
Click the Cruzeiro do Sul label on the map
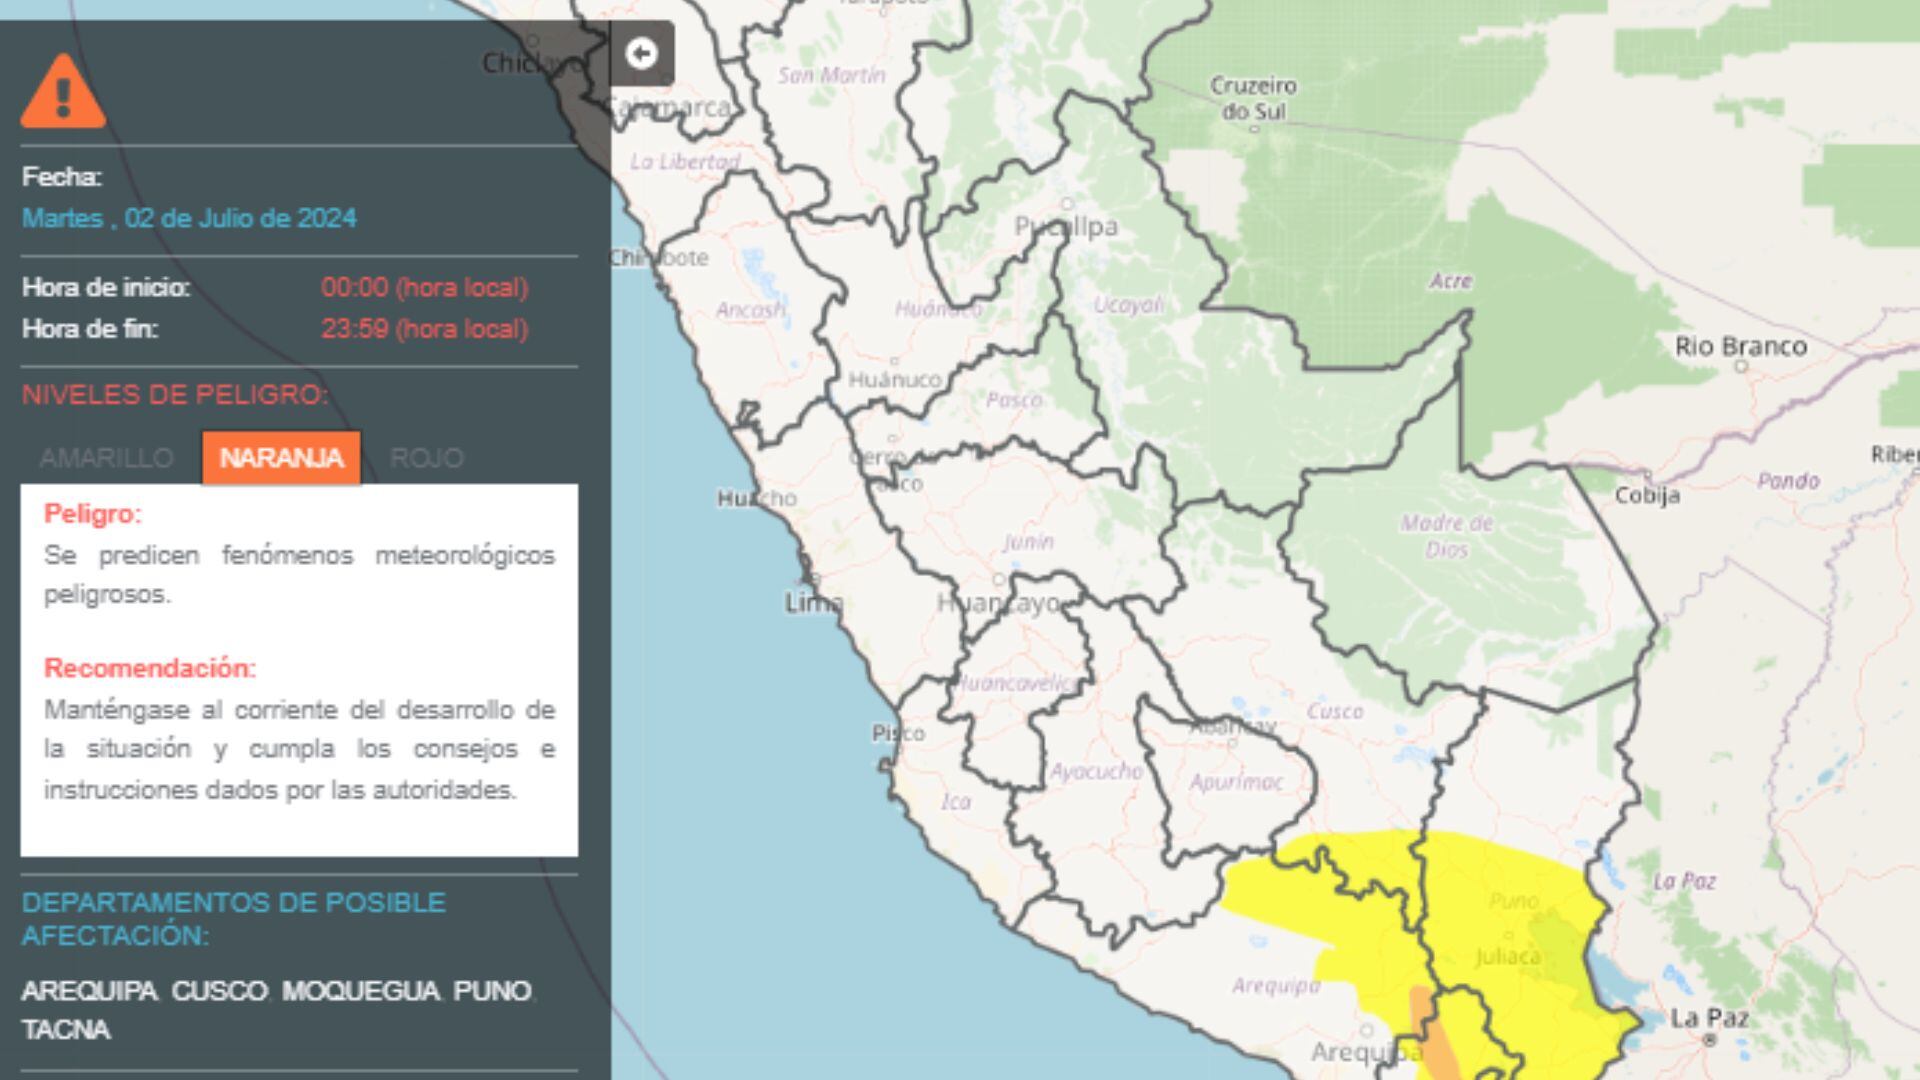pyautogui.click(x=1253, y=98)
